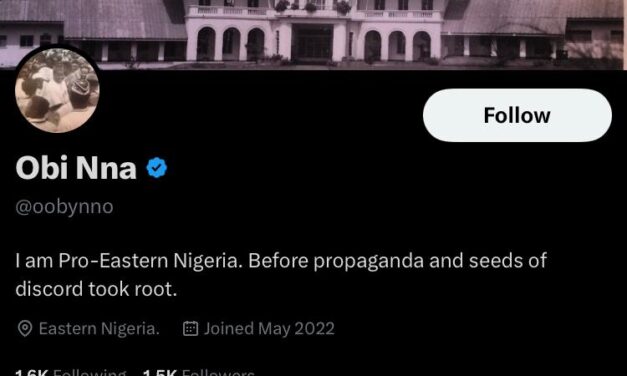Viewport: 627px width, 376px height.
Task: Click the right arched windows in banner
Action: point(397,45)
